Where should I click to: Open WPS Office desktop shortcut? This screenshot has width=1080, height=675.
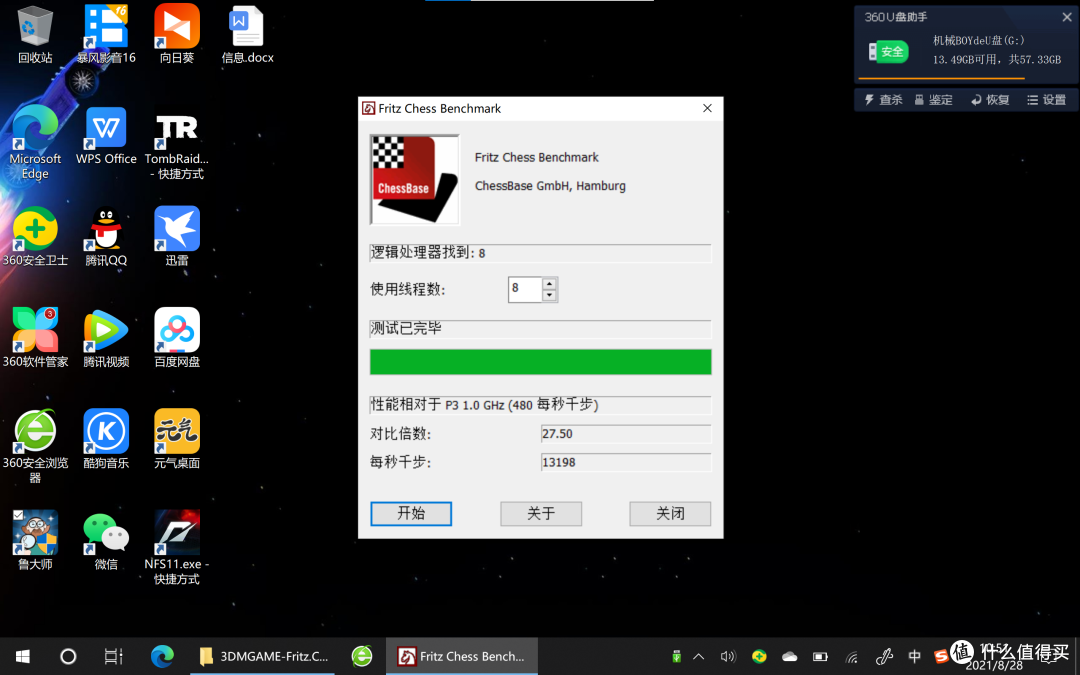click(x=106, y=136)
